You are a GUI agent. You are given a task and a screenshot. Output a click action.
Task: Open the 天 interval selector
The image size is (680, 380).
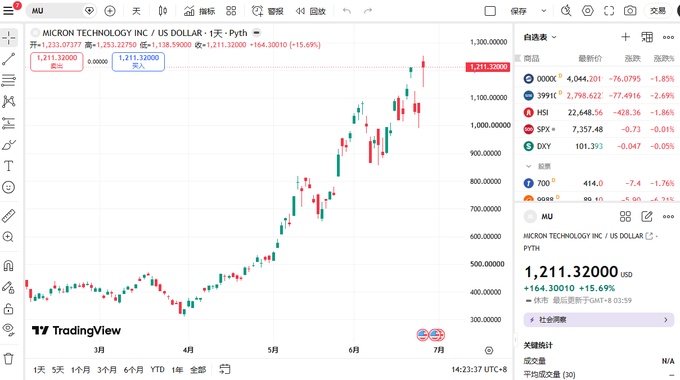click(x=136, y=11)
